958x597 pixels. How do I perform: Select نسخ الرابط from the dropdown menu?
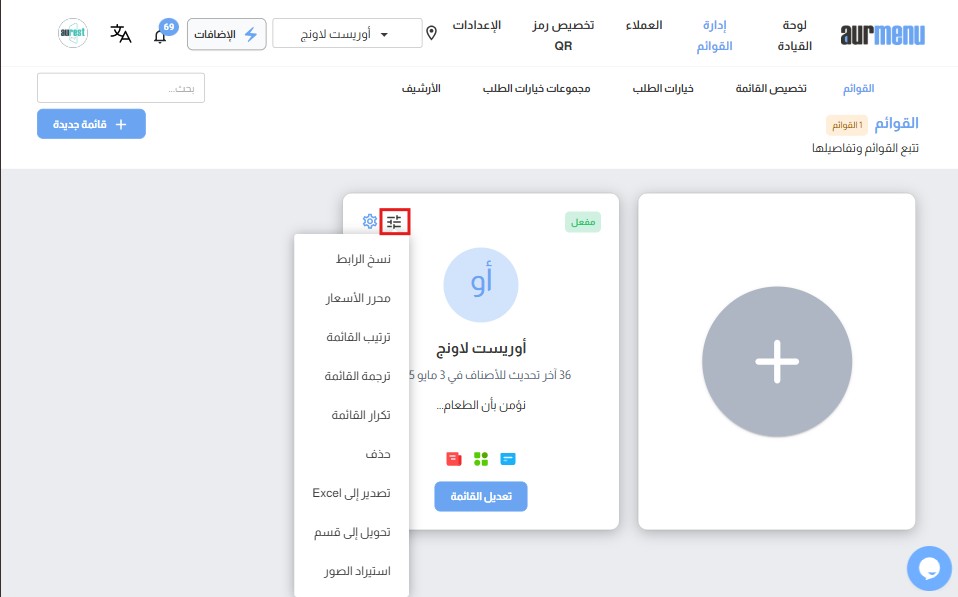pyautogui.click(x=362, y=259)
